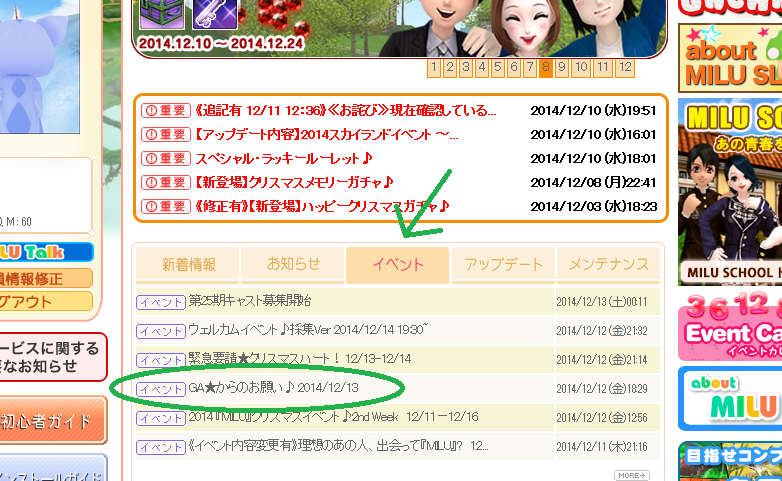Viewport: 782px width, 481px height.
Task: Click the イベント badge beside ウェルカムイベント
Action: pos(160,331)
